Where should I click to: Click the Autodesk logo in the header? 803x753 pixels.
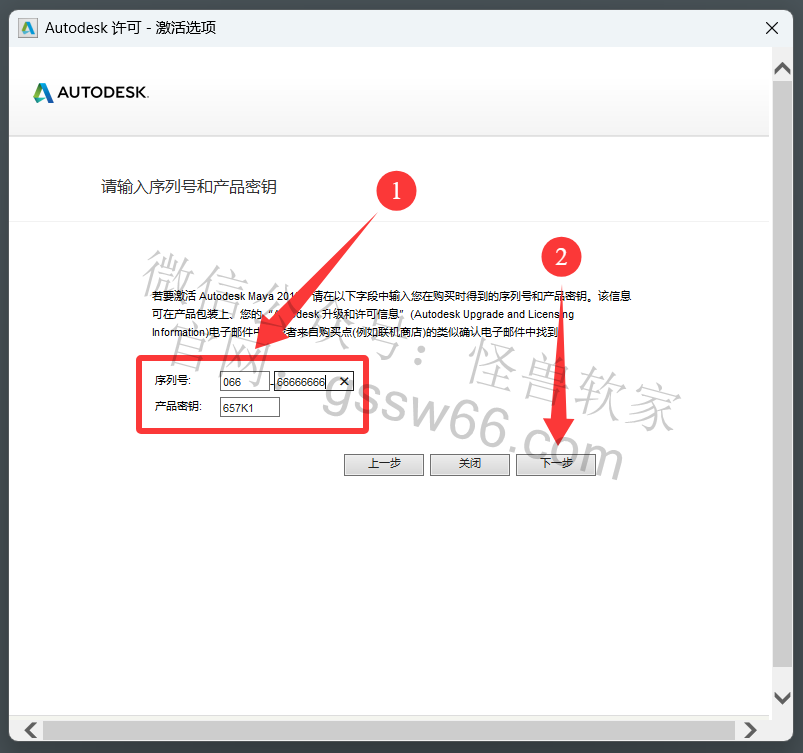tap(91, 93)
